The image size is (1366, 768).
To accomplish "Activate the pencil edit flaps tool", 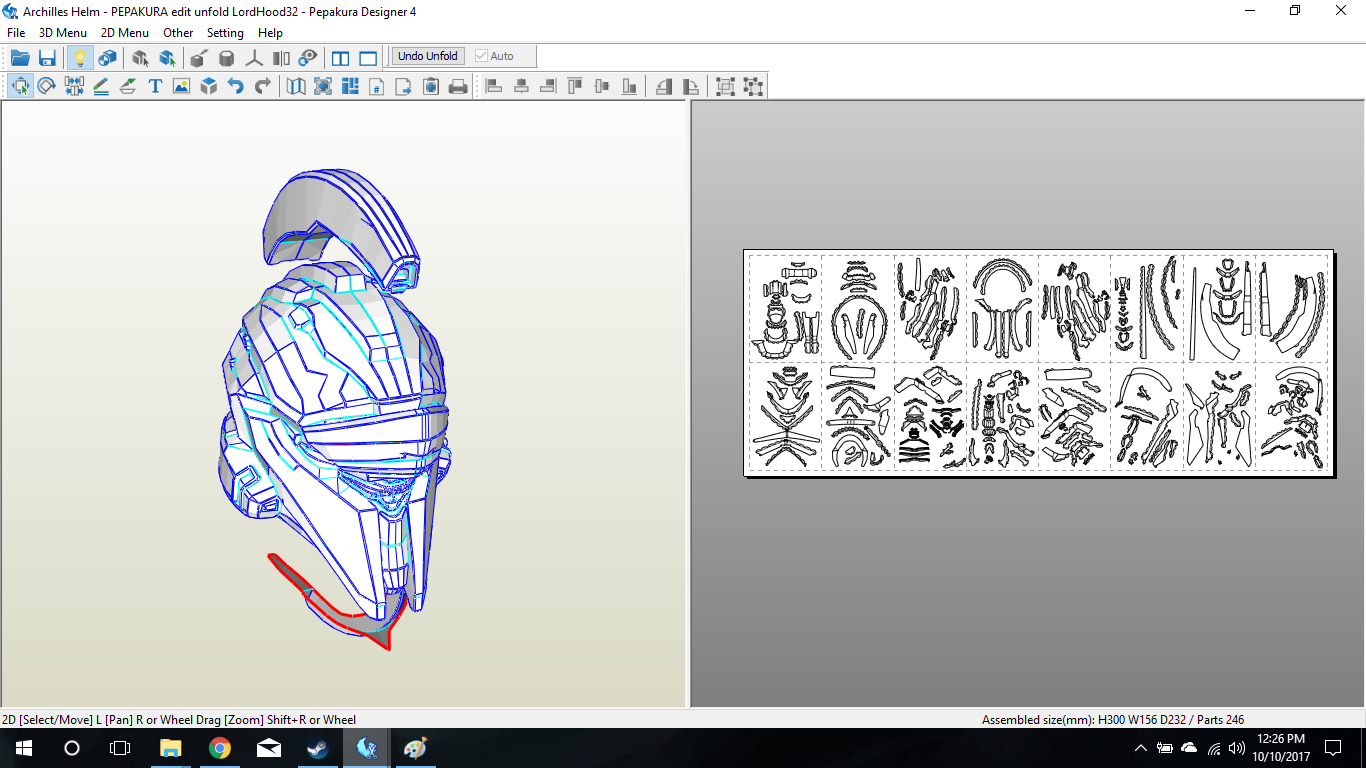I will click(101, 86).
